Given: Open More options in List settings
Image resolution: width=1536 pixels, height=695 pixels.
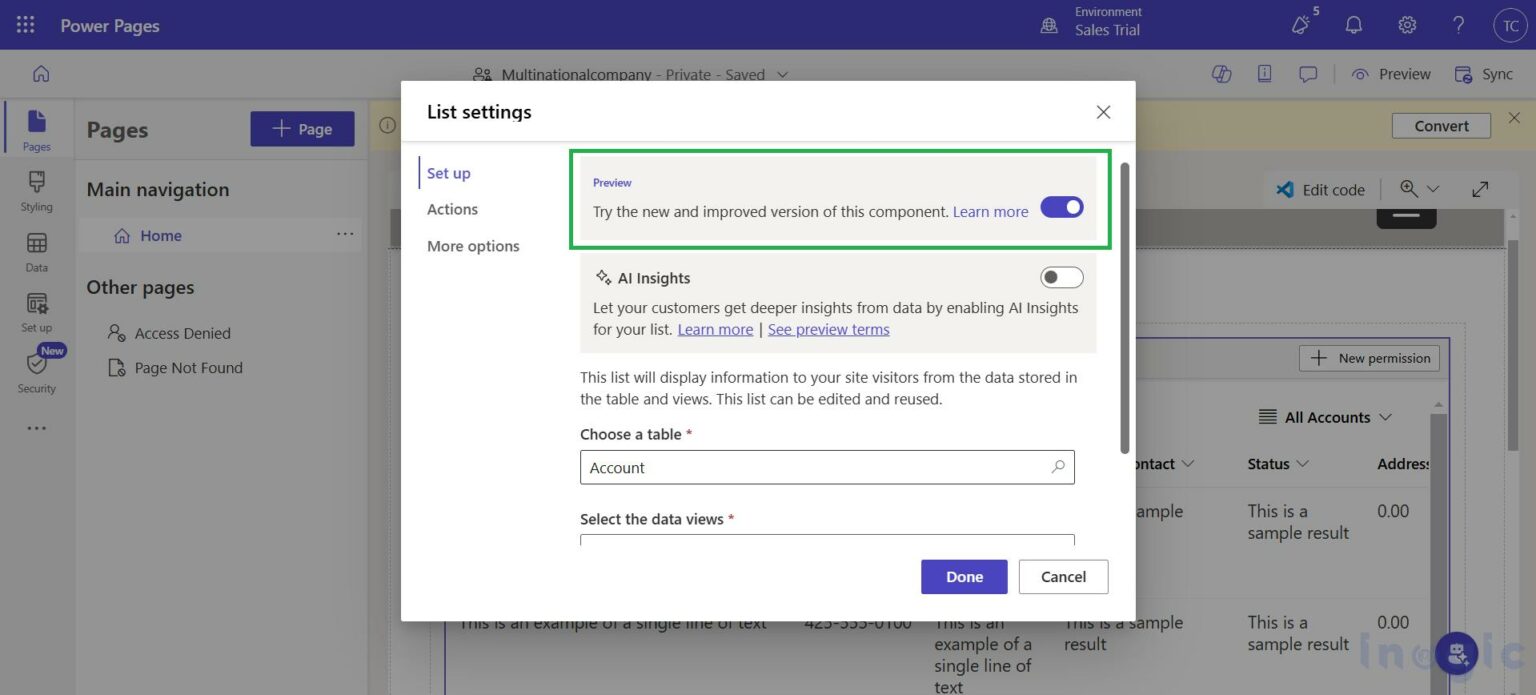Looking at the screenshot, I should pos(473,245).
